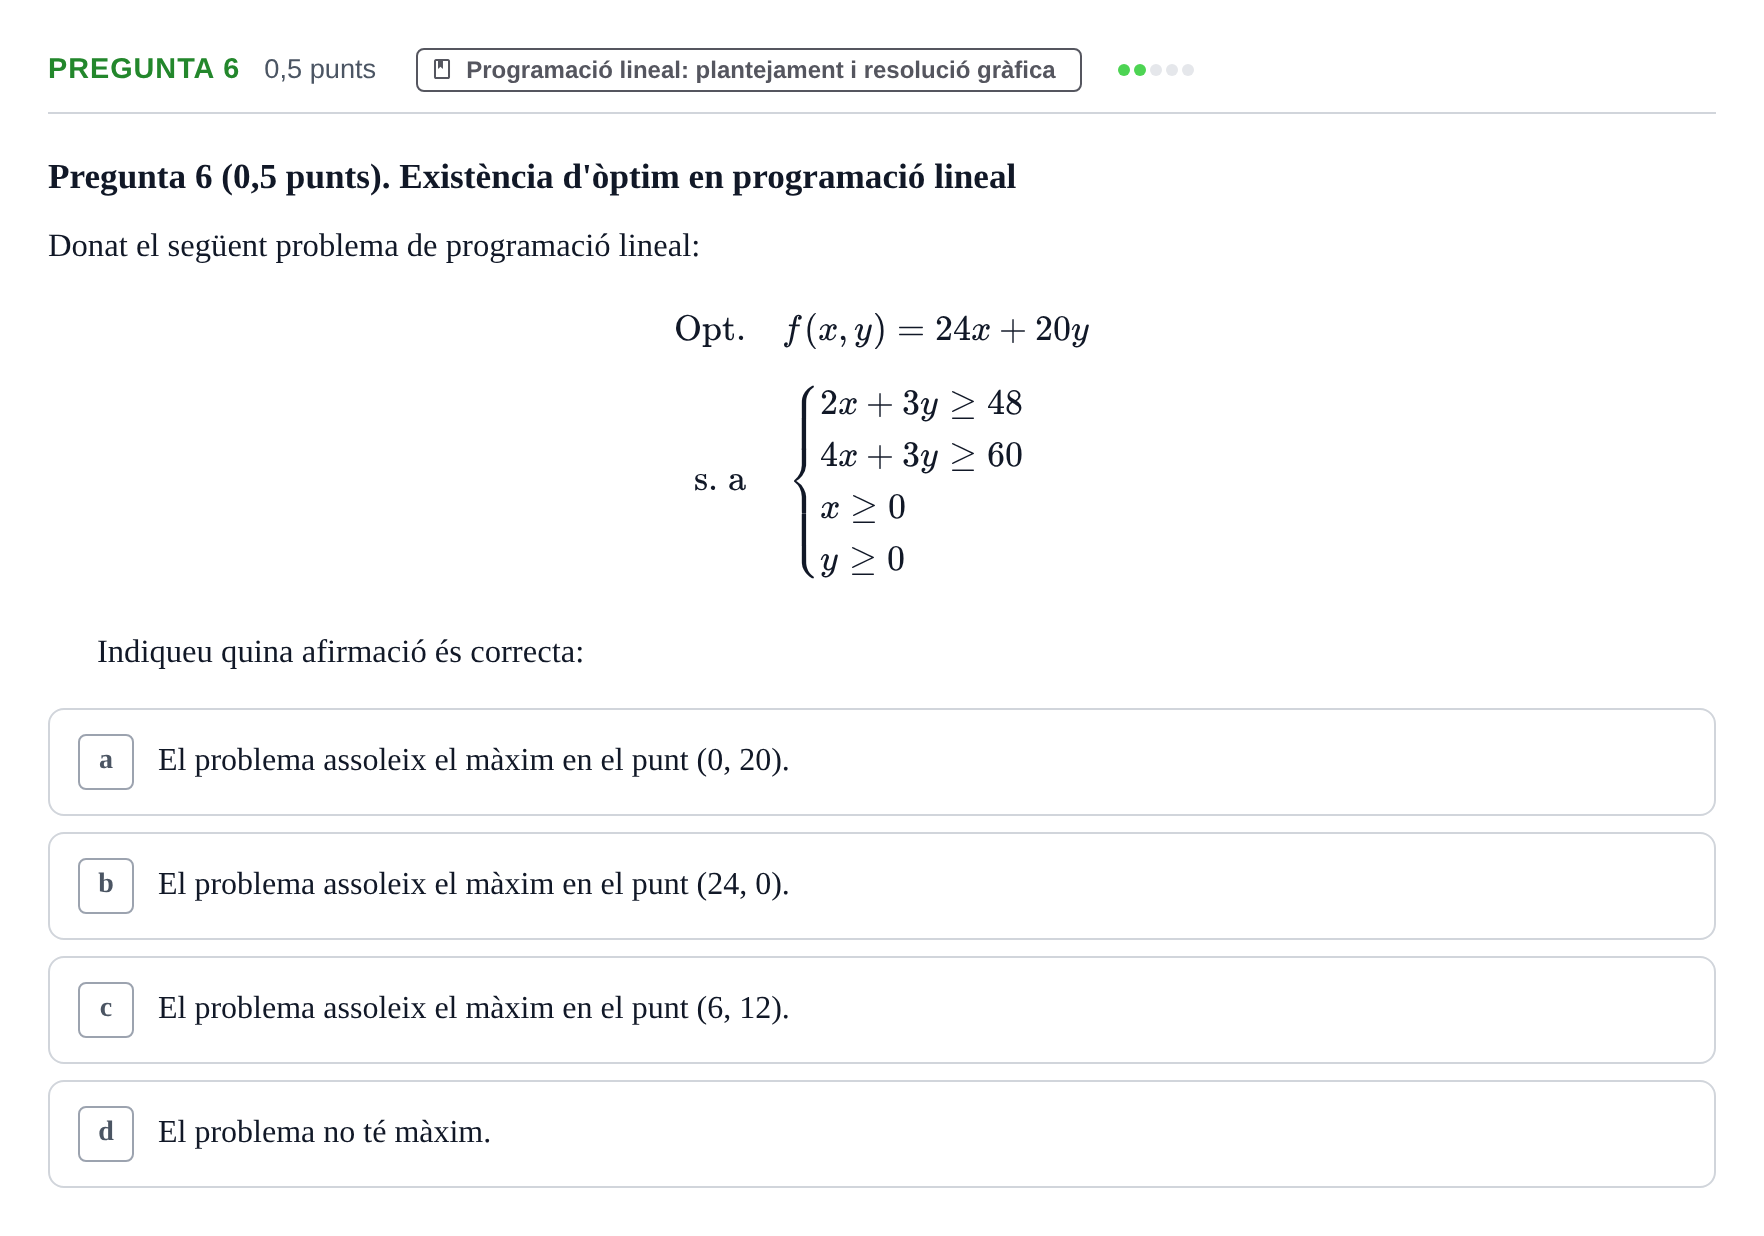Image resolution: width=1764 pixels, height=1236 pixels.
Task: Click the constraint 2x + 3y ≥ 48
Action: click(x=921, y=404)
